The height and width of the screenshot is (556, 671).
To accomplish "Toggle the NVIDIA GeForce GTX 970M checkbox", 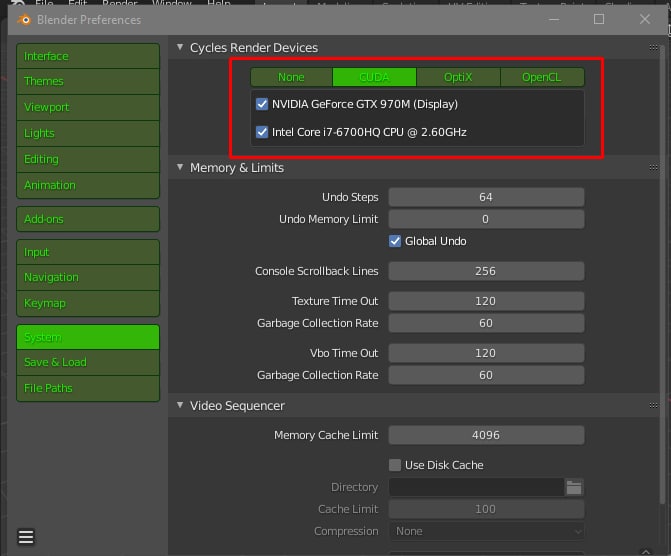I will (261, 104).
